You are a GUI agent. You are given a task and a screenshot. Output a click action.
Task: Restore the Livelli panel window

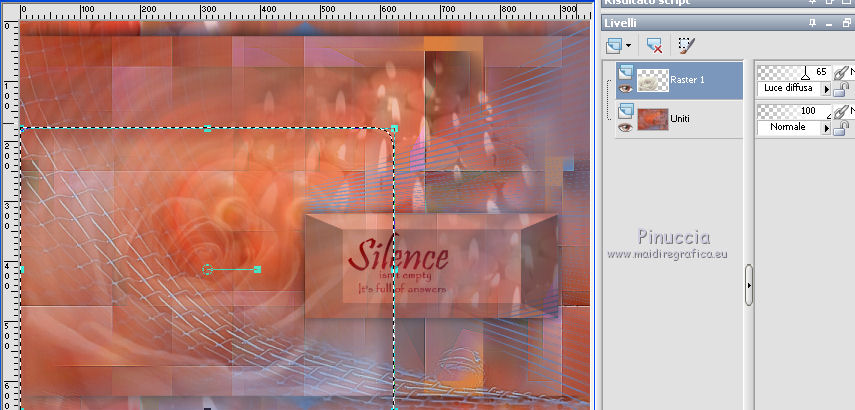[846, 23]
